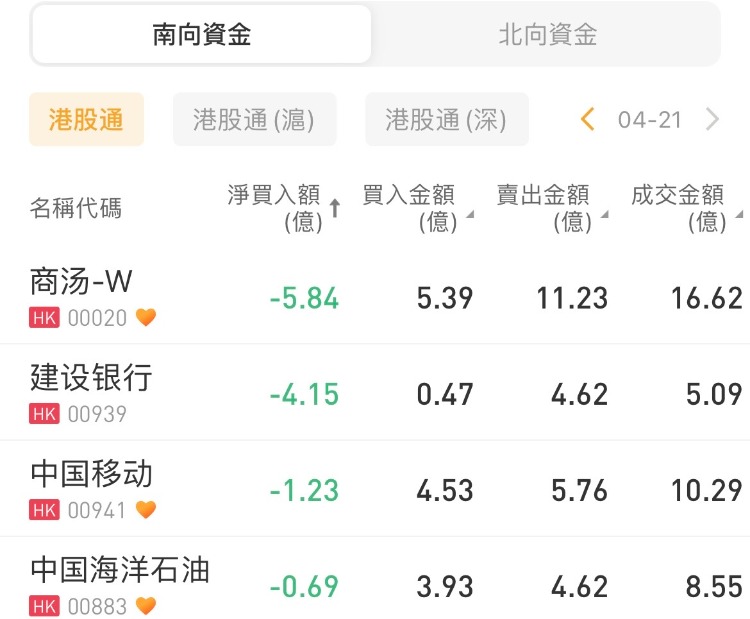Select the 港股通 (深) filter chip

447,119
